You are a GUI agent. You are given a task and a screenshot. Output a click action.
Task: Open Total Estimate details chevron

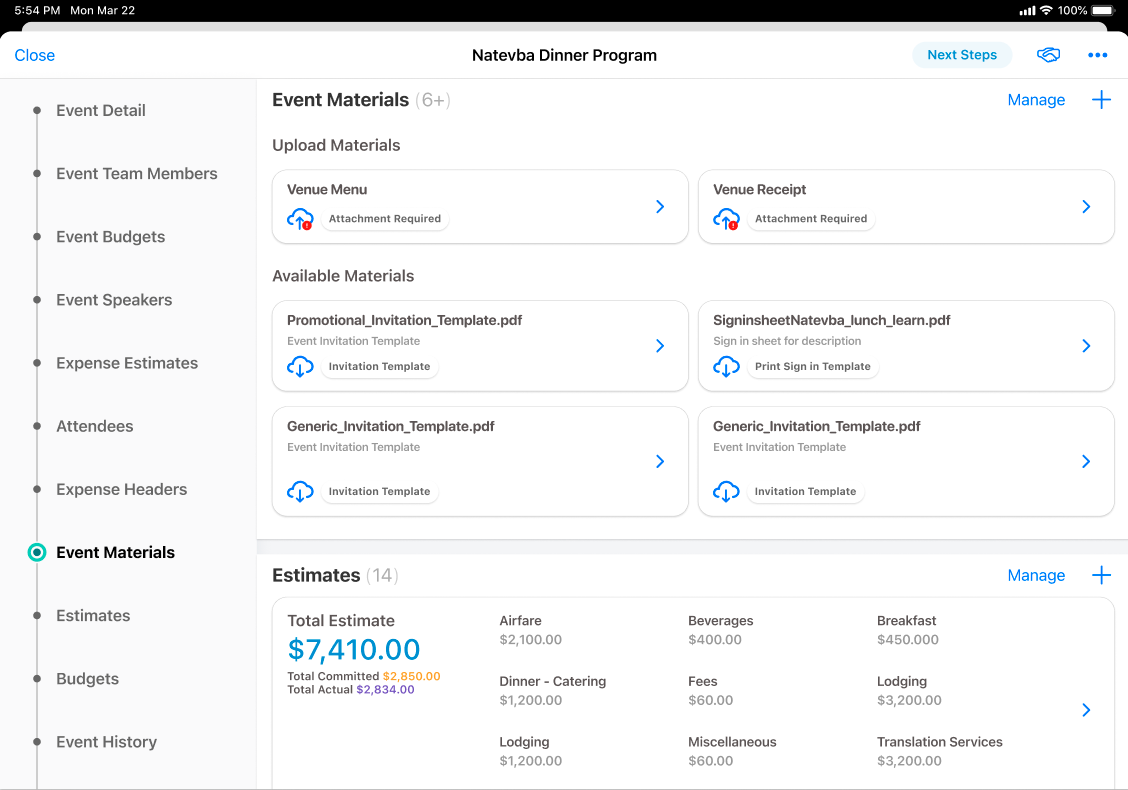point(1086,710)
